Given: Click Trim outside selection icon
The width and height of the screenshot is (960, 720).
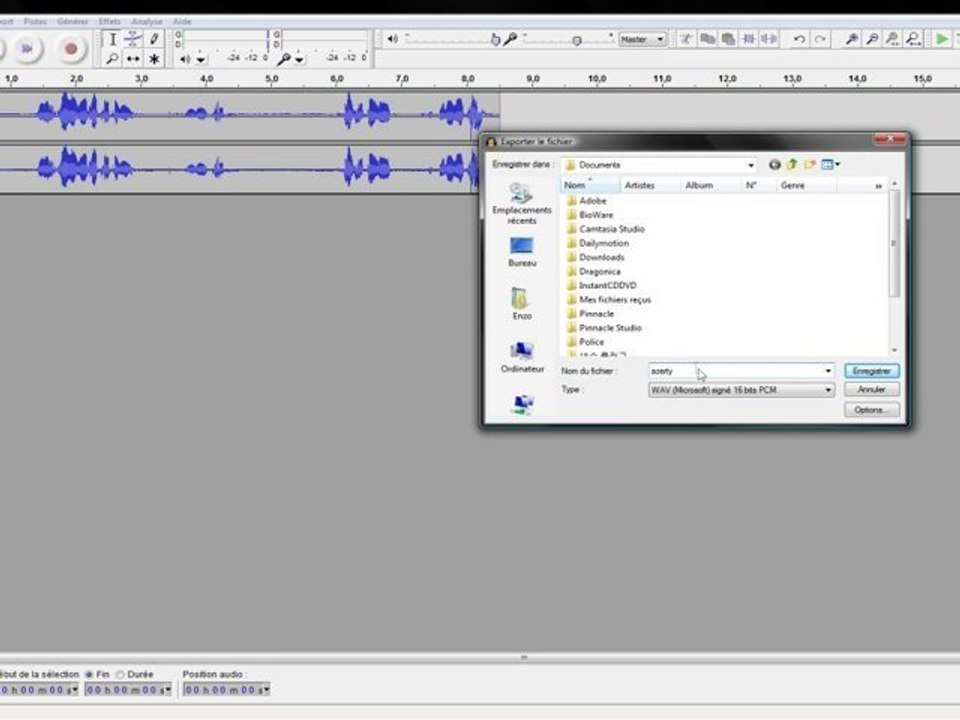Looking at the screenshot, I should coord(748,40).
